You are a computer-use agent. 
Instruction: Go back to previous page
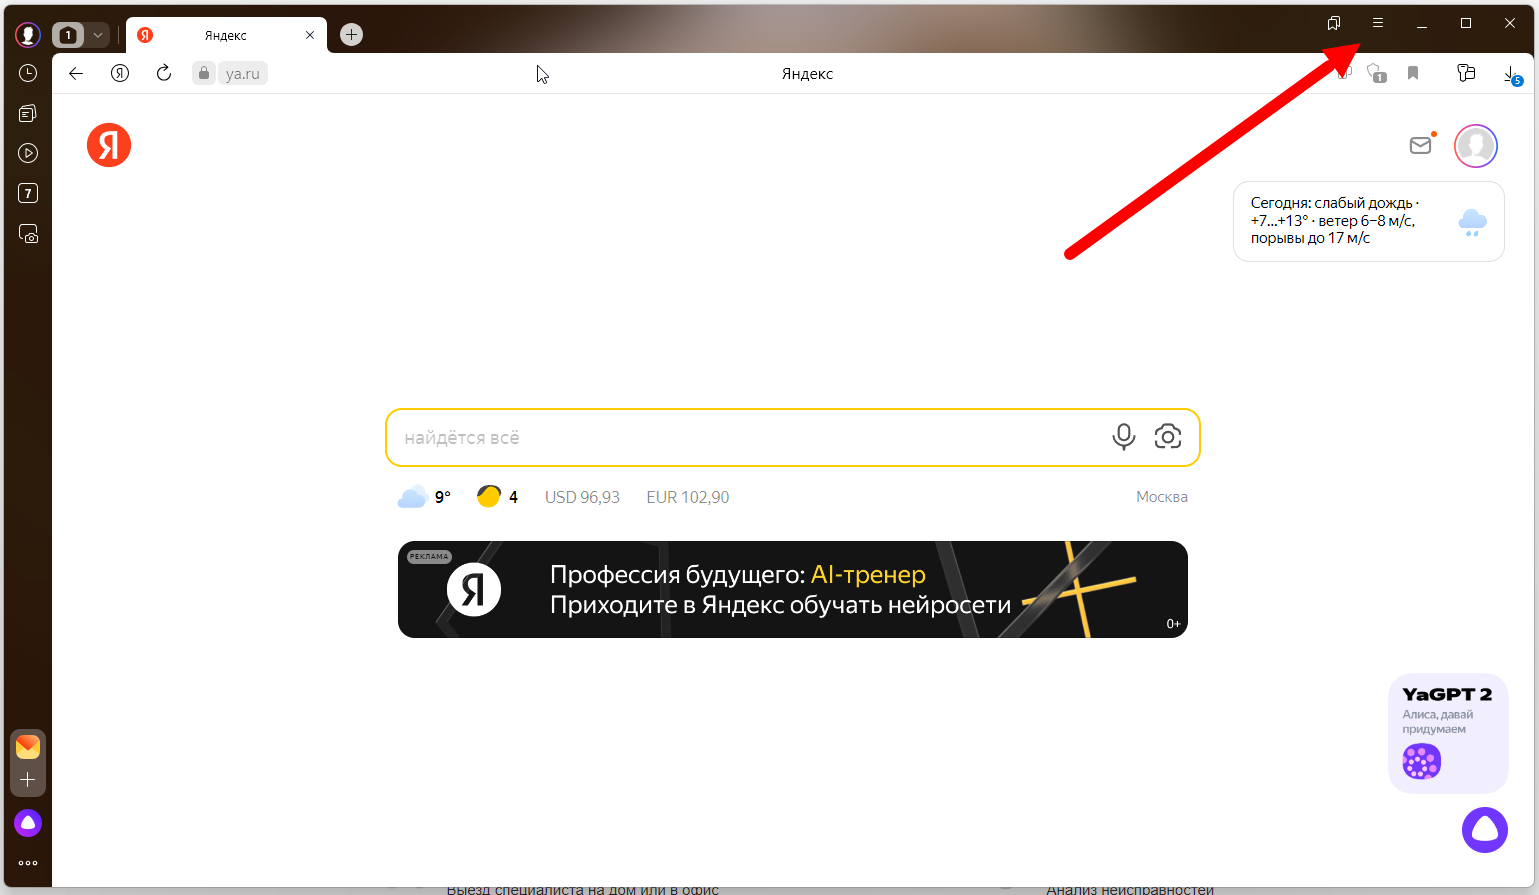pos(76,73)
